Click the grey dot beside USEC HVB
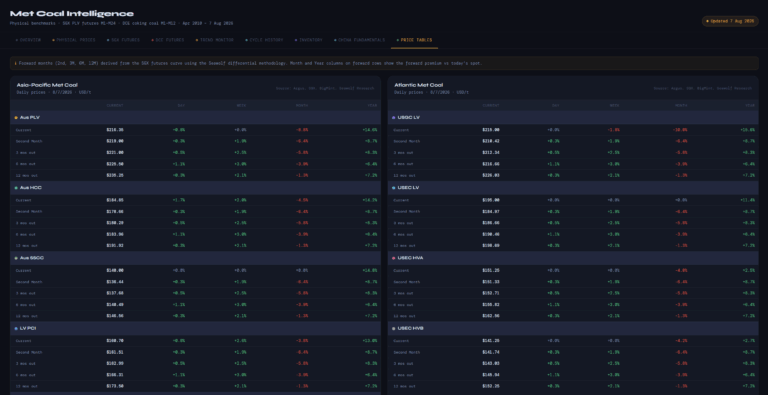Screen dimensions: 768x395 [x=394, y=328]
